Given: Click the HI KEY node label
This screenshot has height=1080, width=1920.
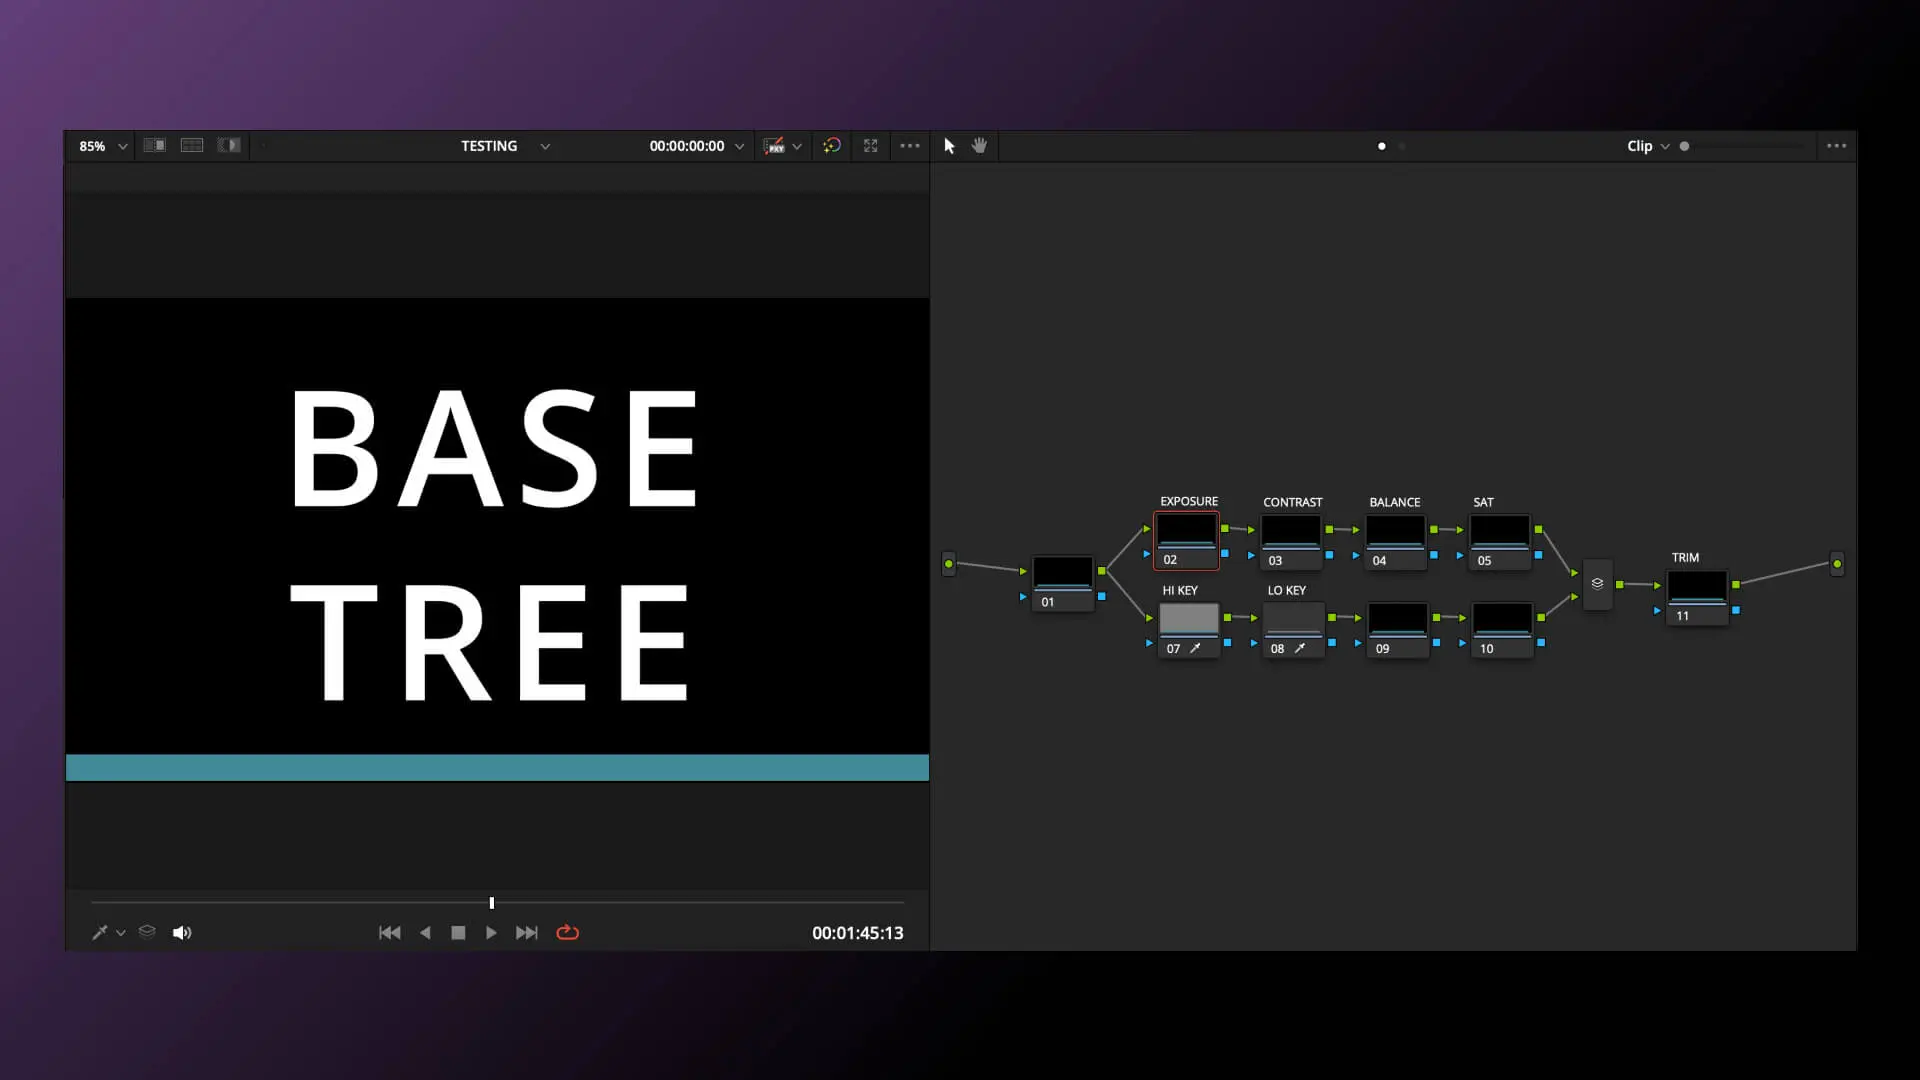Looking at the screenshot, I should [x=1180, y=590].
